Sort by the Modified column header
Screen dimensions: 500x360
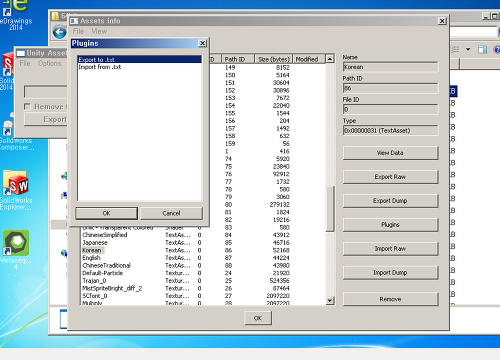click(x=309, y=59)
